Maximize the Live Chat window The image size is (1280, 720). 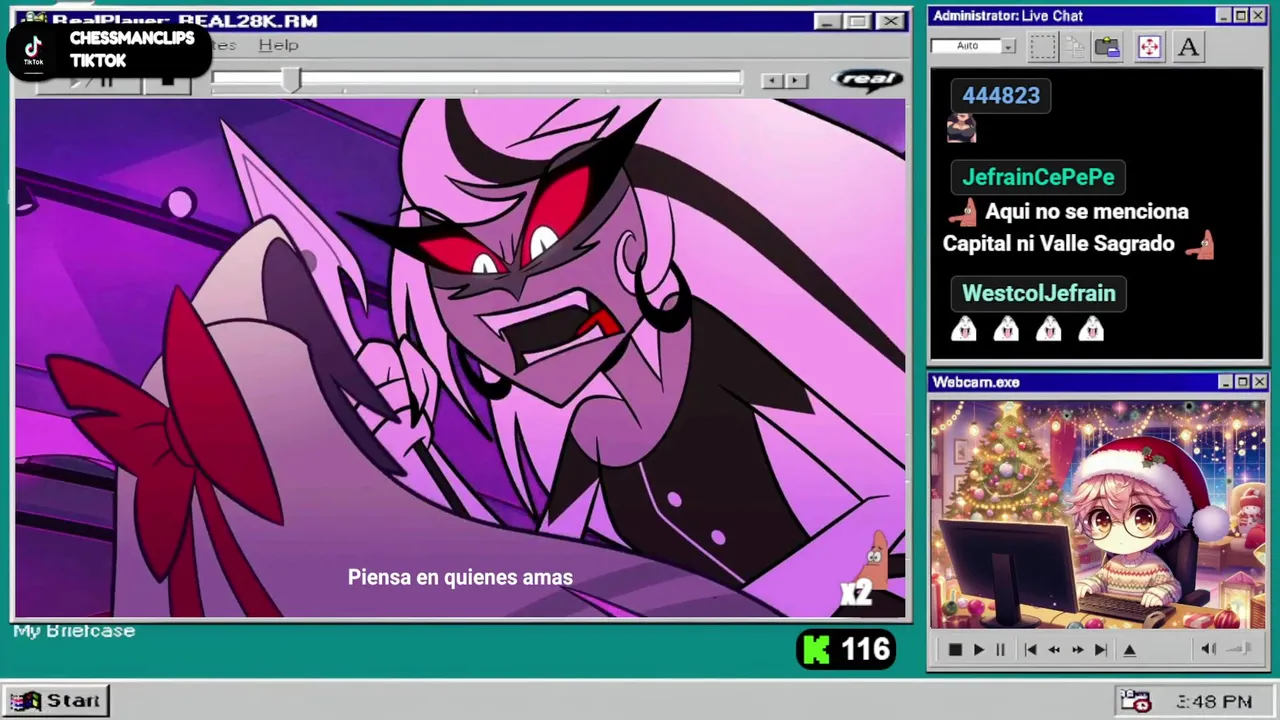pyautogui.click(x=1241, y=16)
